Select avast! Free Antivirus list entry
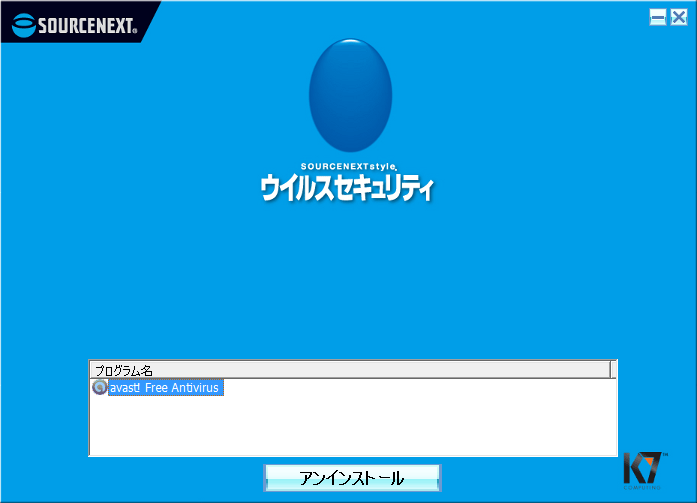Screen dimensions: 697x503 click(x=165, y=387)
